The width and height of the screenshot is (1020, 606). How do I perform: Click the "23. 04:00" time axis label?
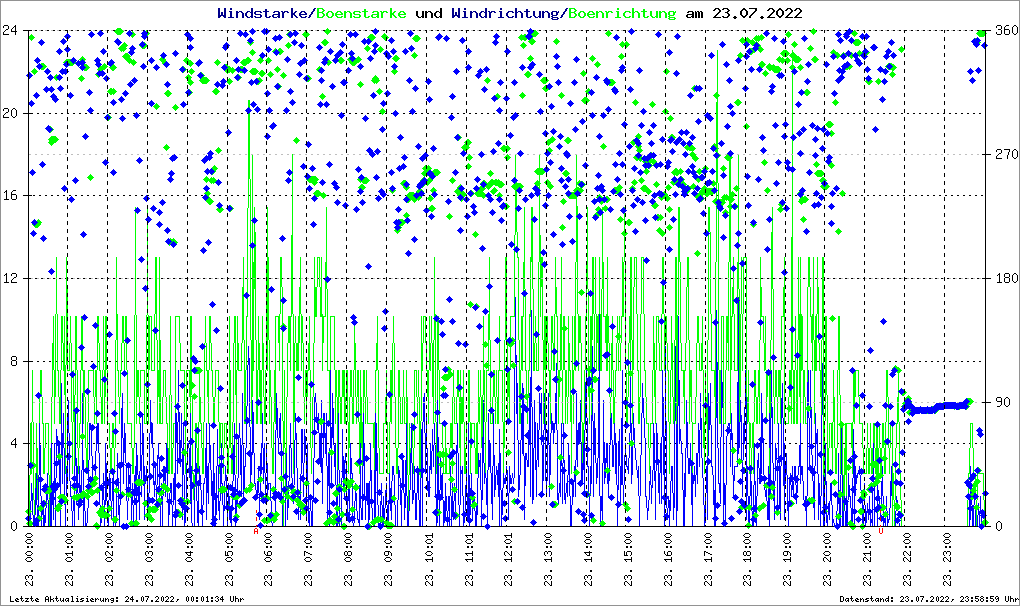[x=189, y=559]
